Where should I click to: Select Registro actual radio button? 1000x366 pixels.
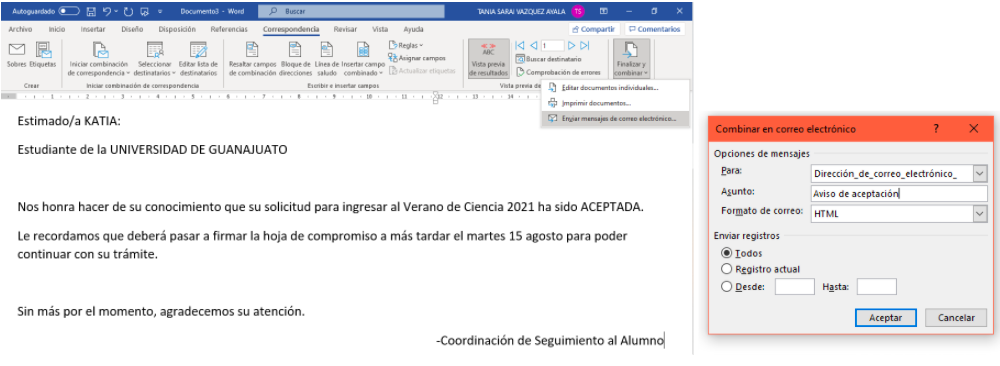726,269
